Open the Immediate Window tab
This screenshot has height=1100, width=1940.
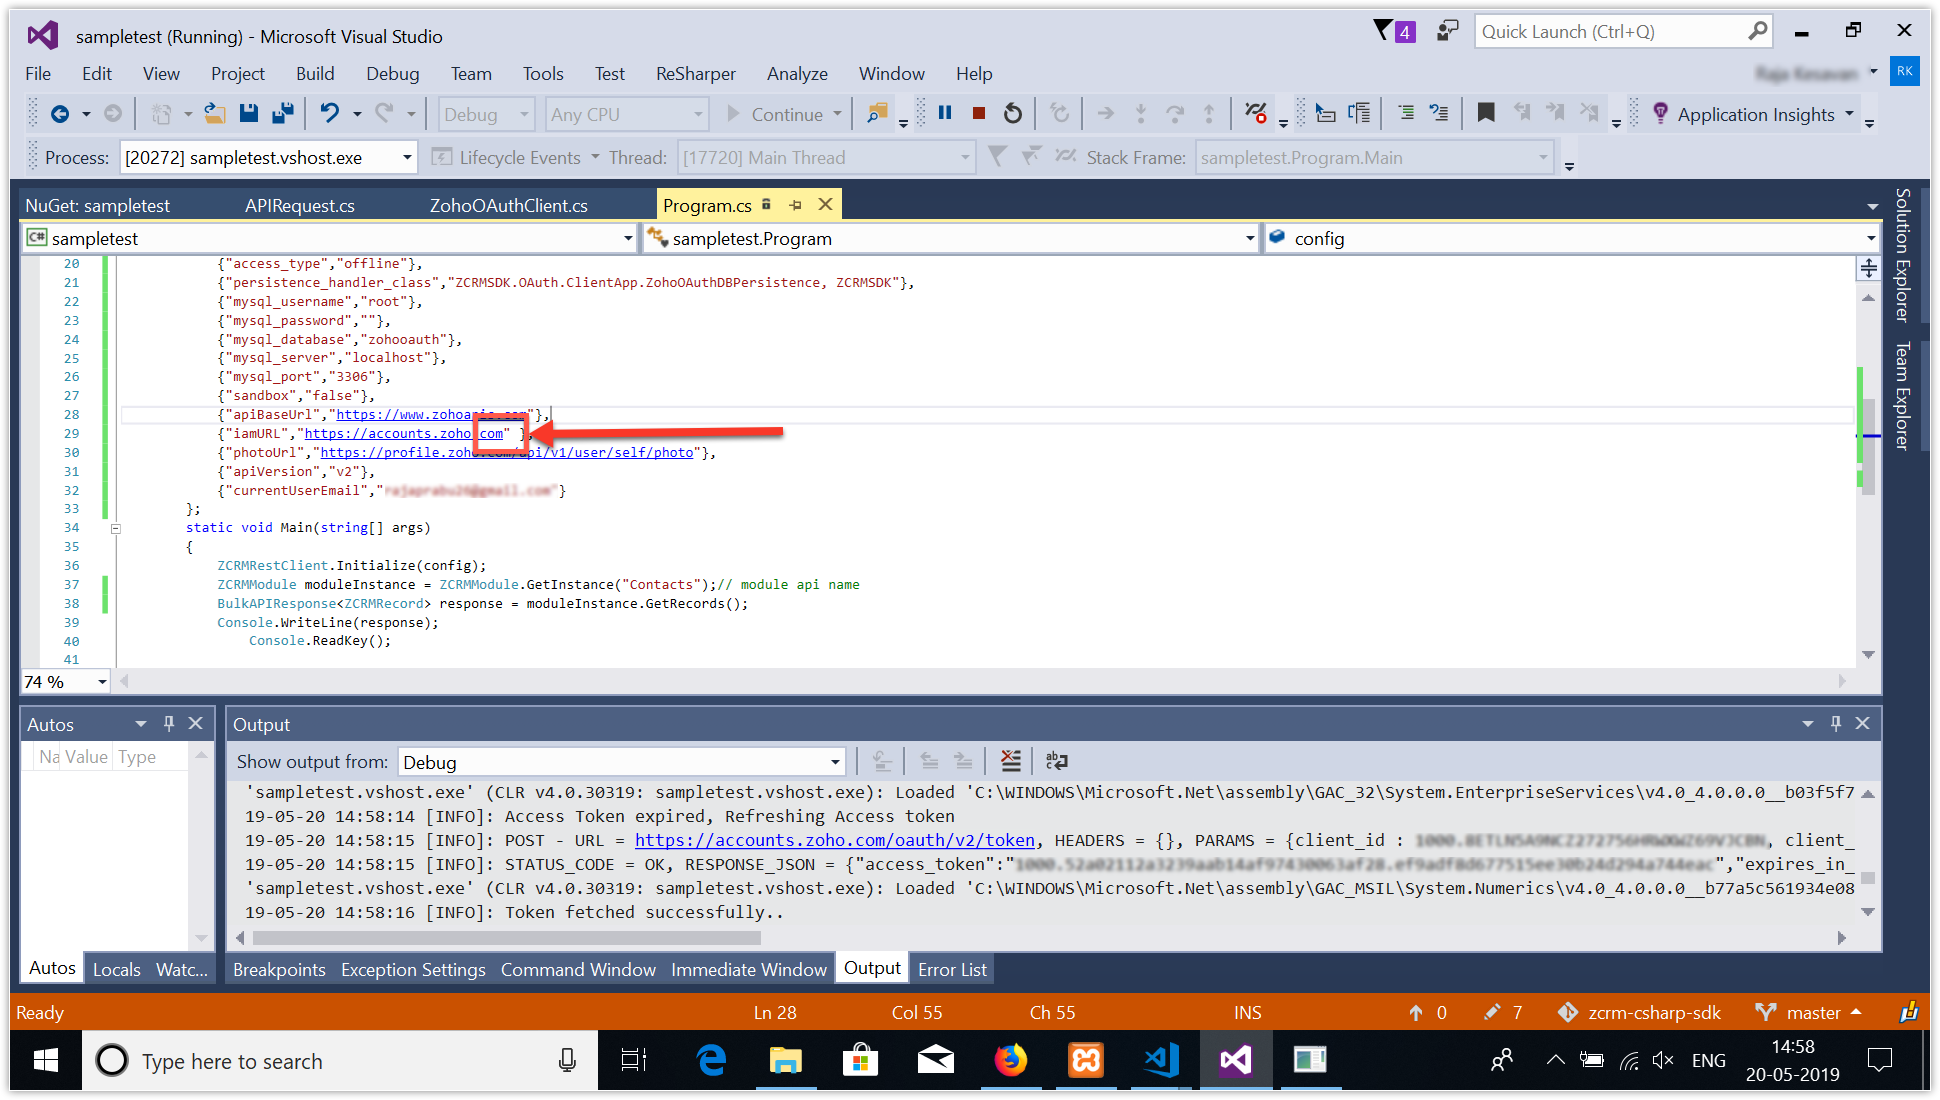click(x=749, y=969)
